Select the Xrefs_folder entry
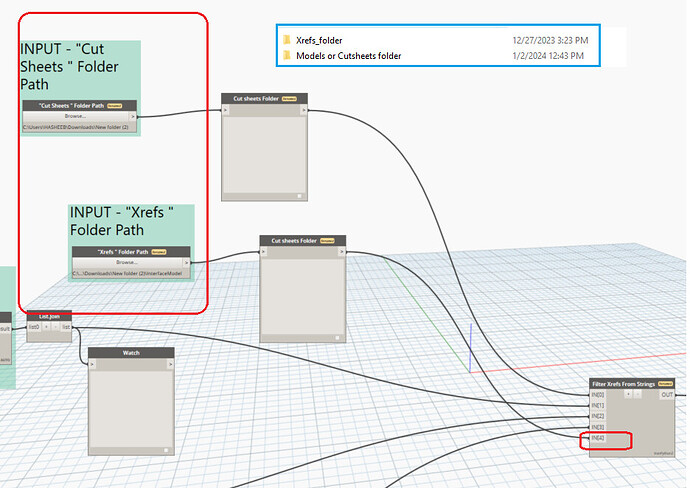The image size is (690, 488). pos(319,40)
